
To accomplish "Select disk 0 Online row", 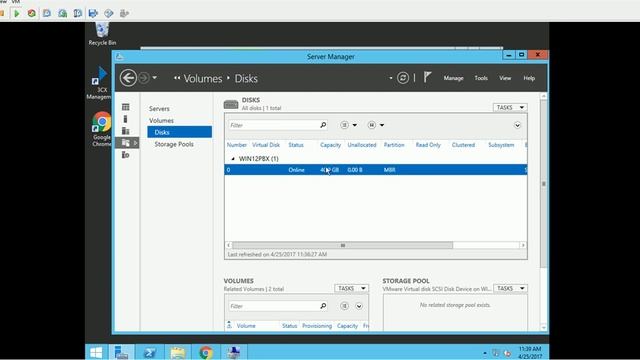I will 376,170.
